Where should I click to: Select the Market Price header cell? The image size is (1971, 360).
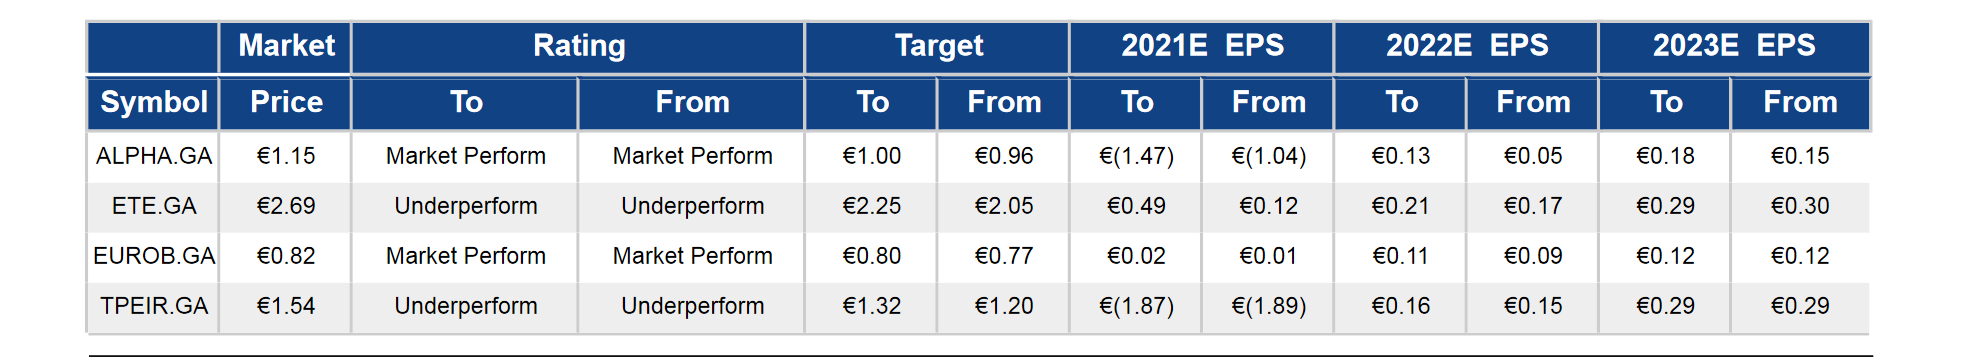pyautogui.click(x=286, y=74)
